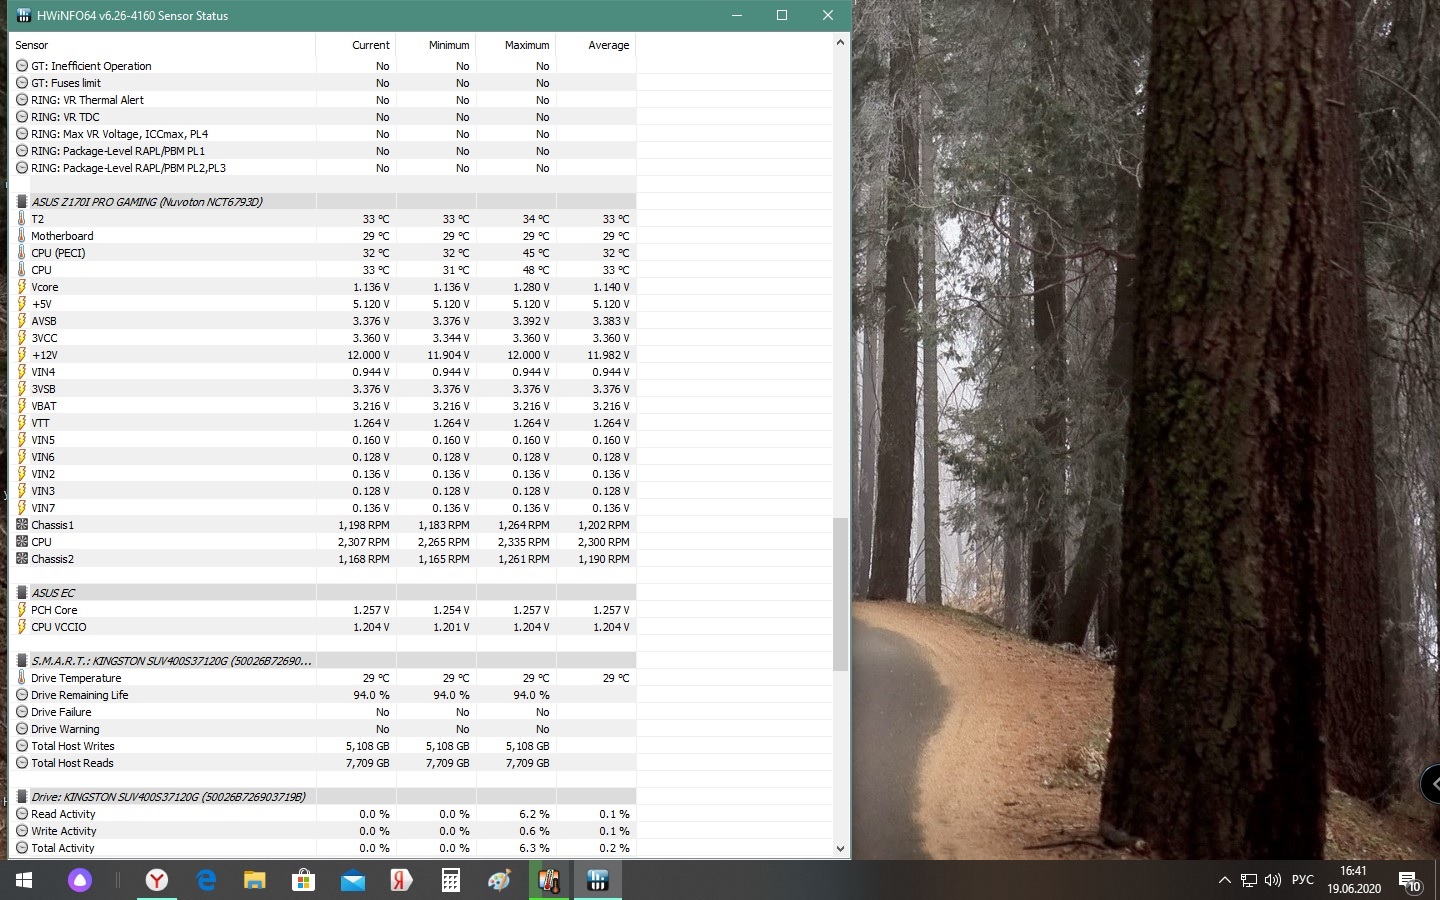Open the network icon in system tray
Image resolution: width=1440 pixels, height=900 pixels.
point(1249,880)
